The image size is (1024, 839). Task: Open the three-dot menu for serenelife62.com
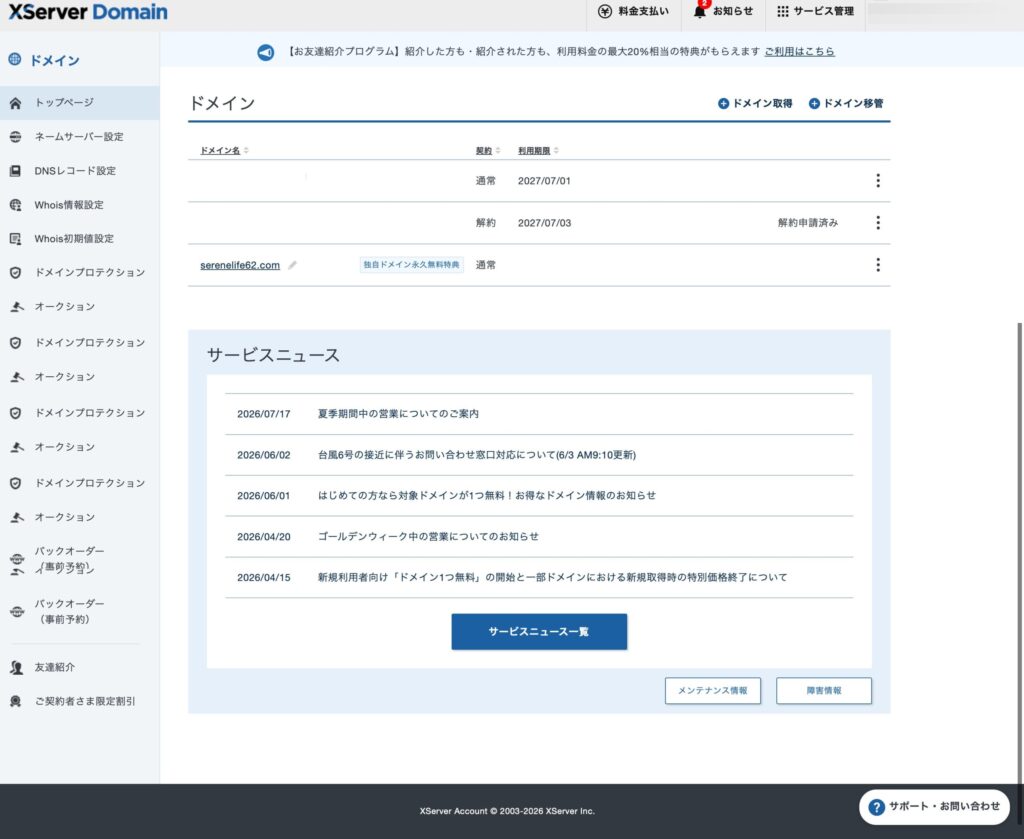[x=878, y=264]
